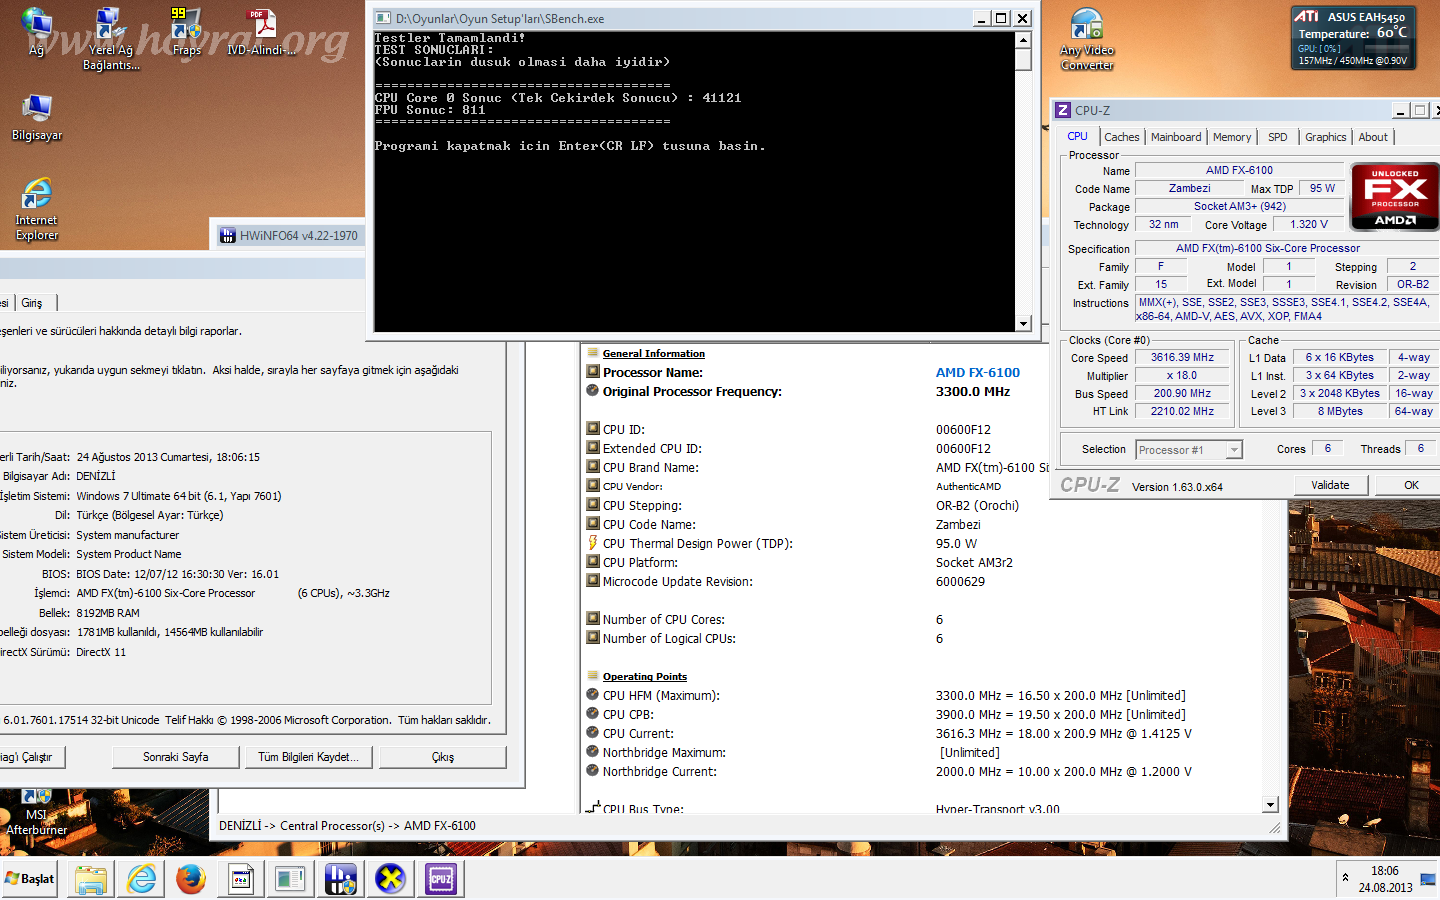Open Processor #1 selection dropdown
The height and width of the screenshot is (900, 1440).
(1189, 450)
